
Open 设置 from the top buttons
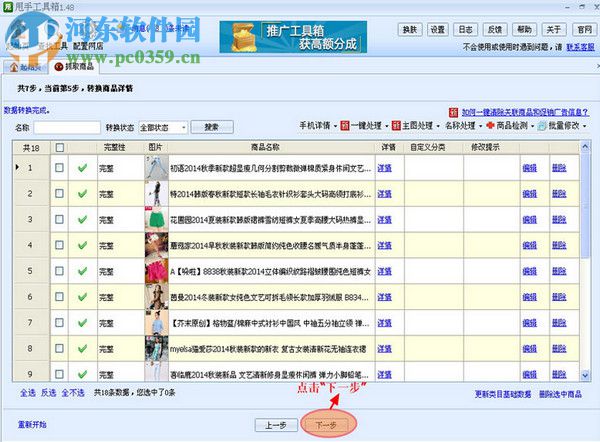(437, 29)
